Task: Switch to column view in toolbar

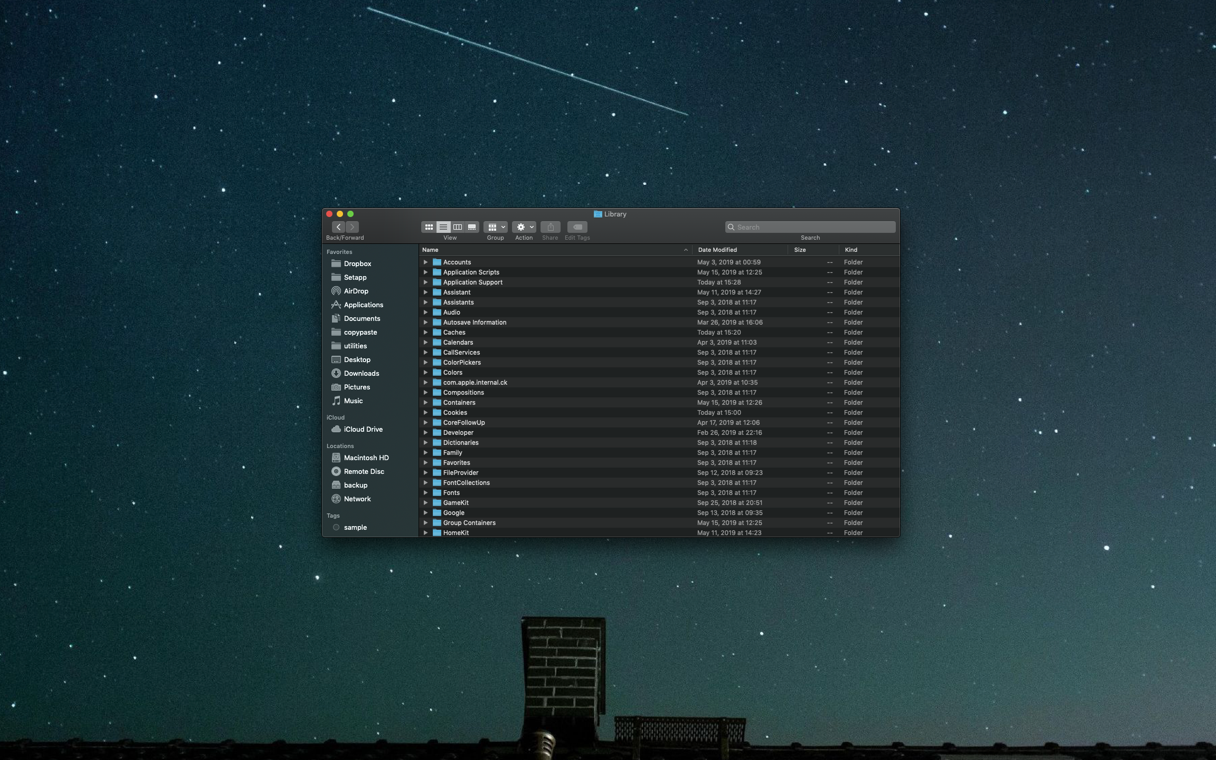Action: (x=457, y=227)
